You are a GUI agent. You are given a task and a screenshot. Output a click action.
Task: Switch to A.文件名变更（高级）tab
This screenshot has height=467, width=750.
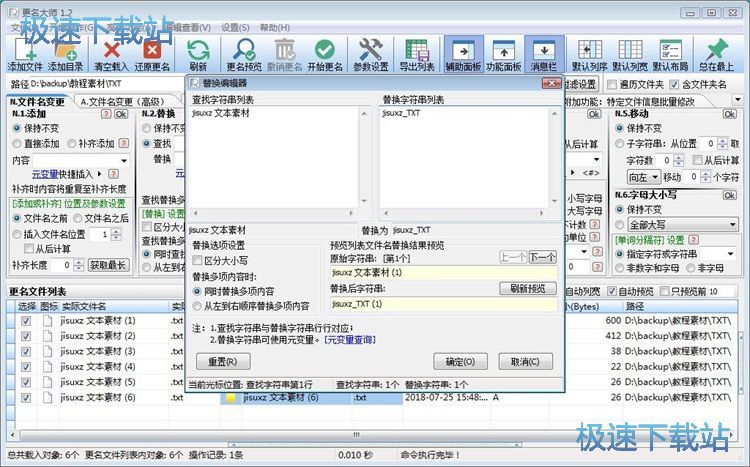click(123, 101)
